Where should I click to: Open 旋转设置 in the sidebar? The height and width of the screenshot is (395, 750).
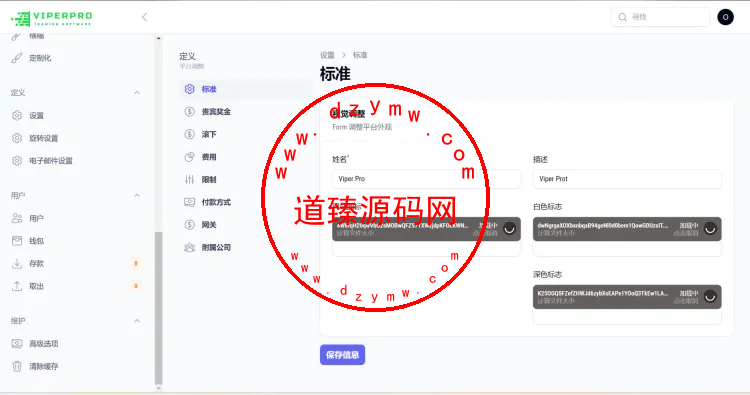pos(44,138)
